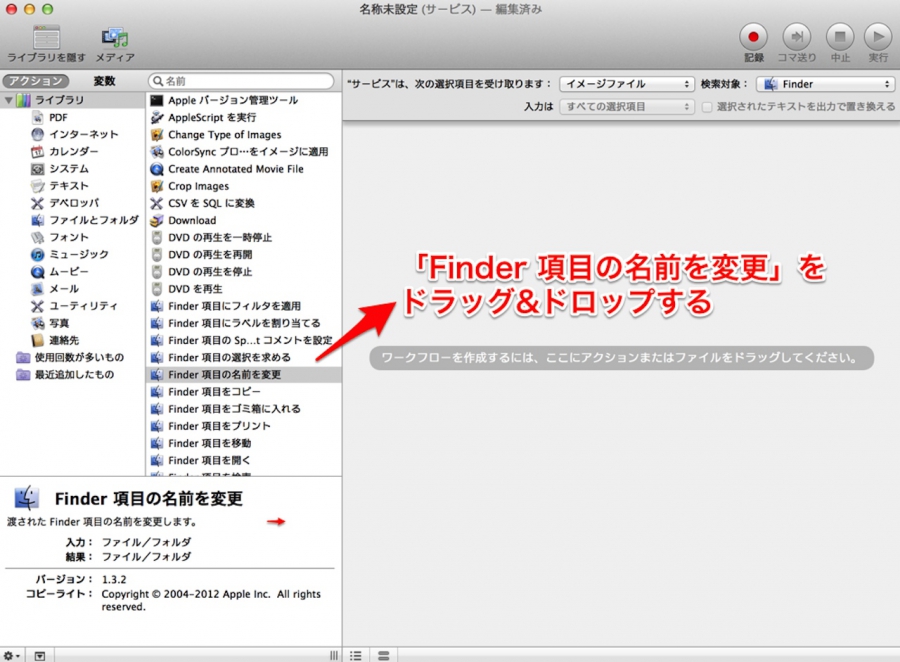This screenshot has height=662, width=900.
Task: Click the green zoom window button
Action: click(x=48, y=9)
